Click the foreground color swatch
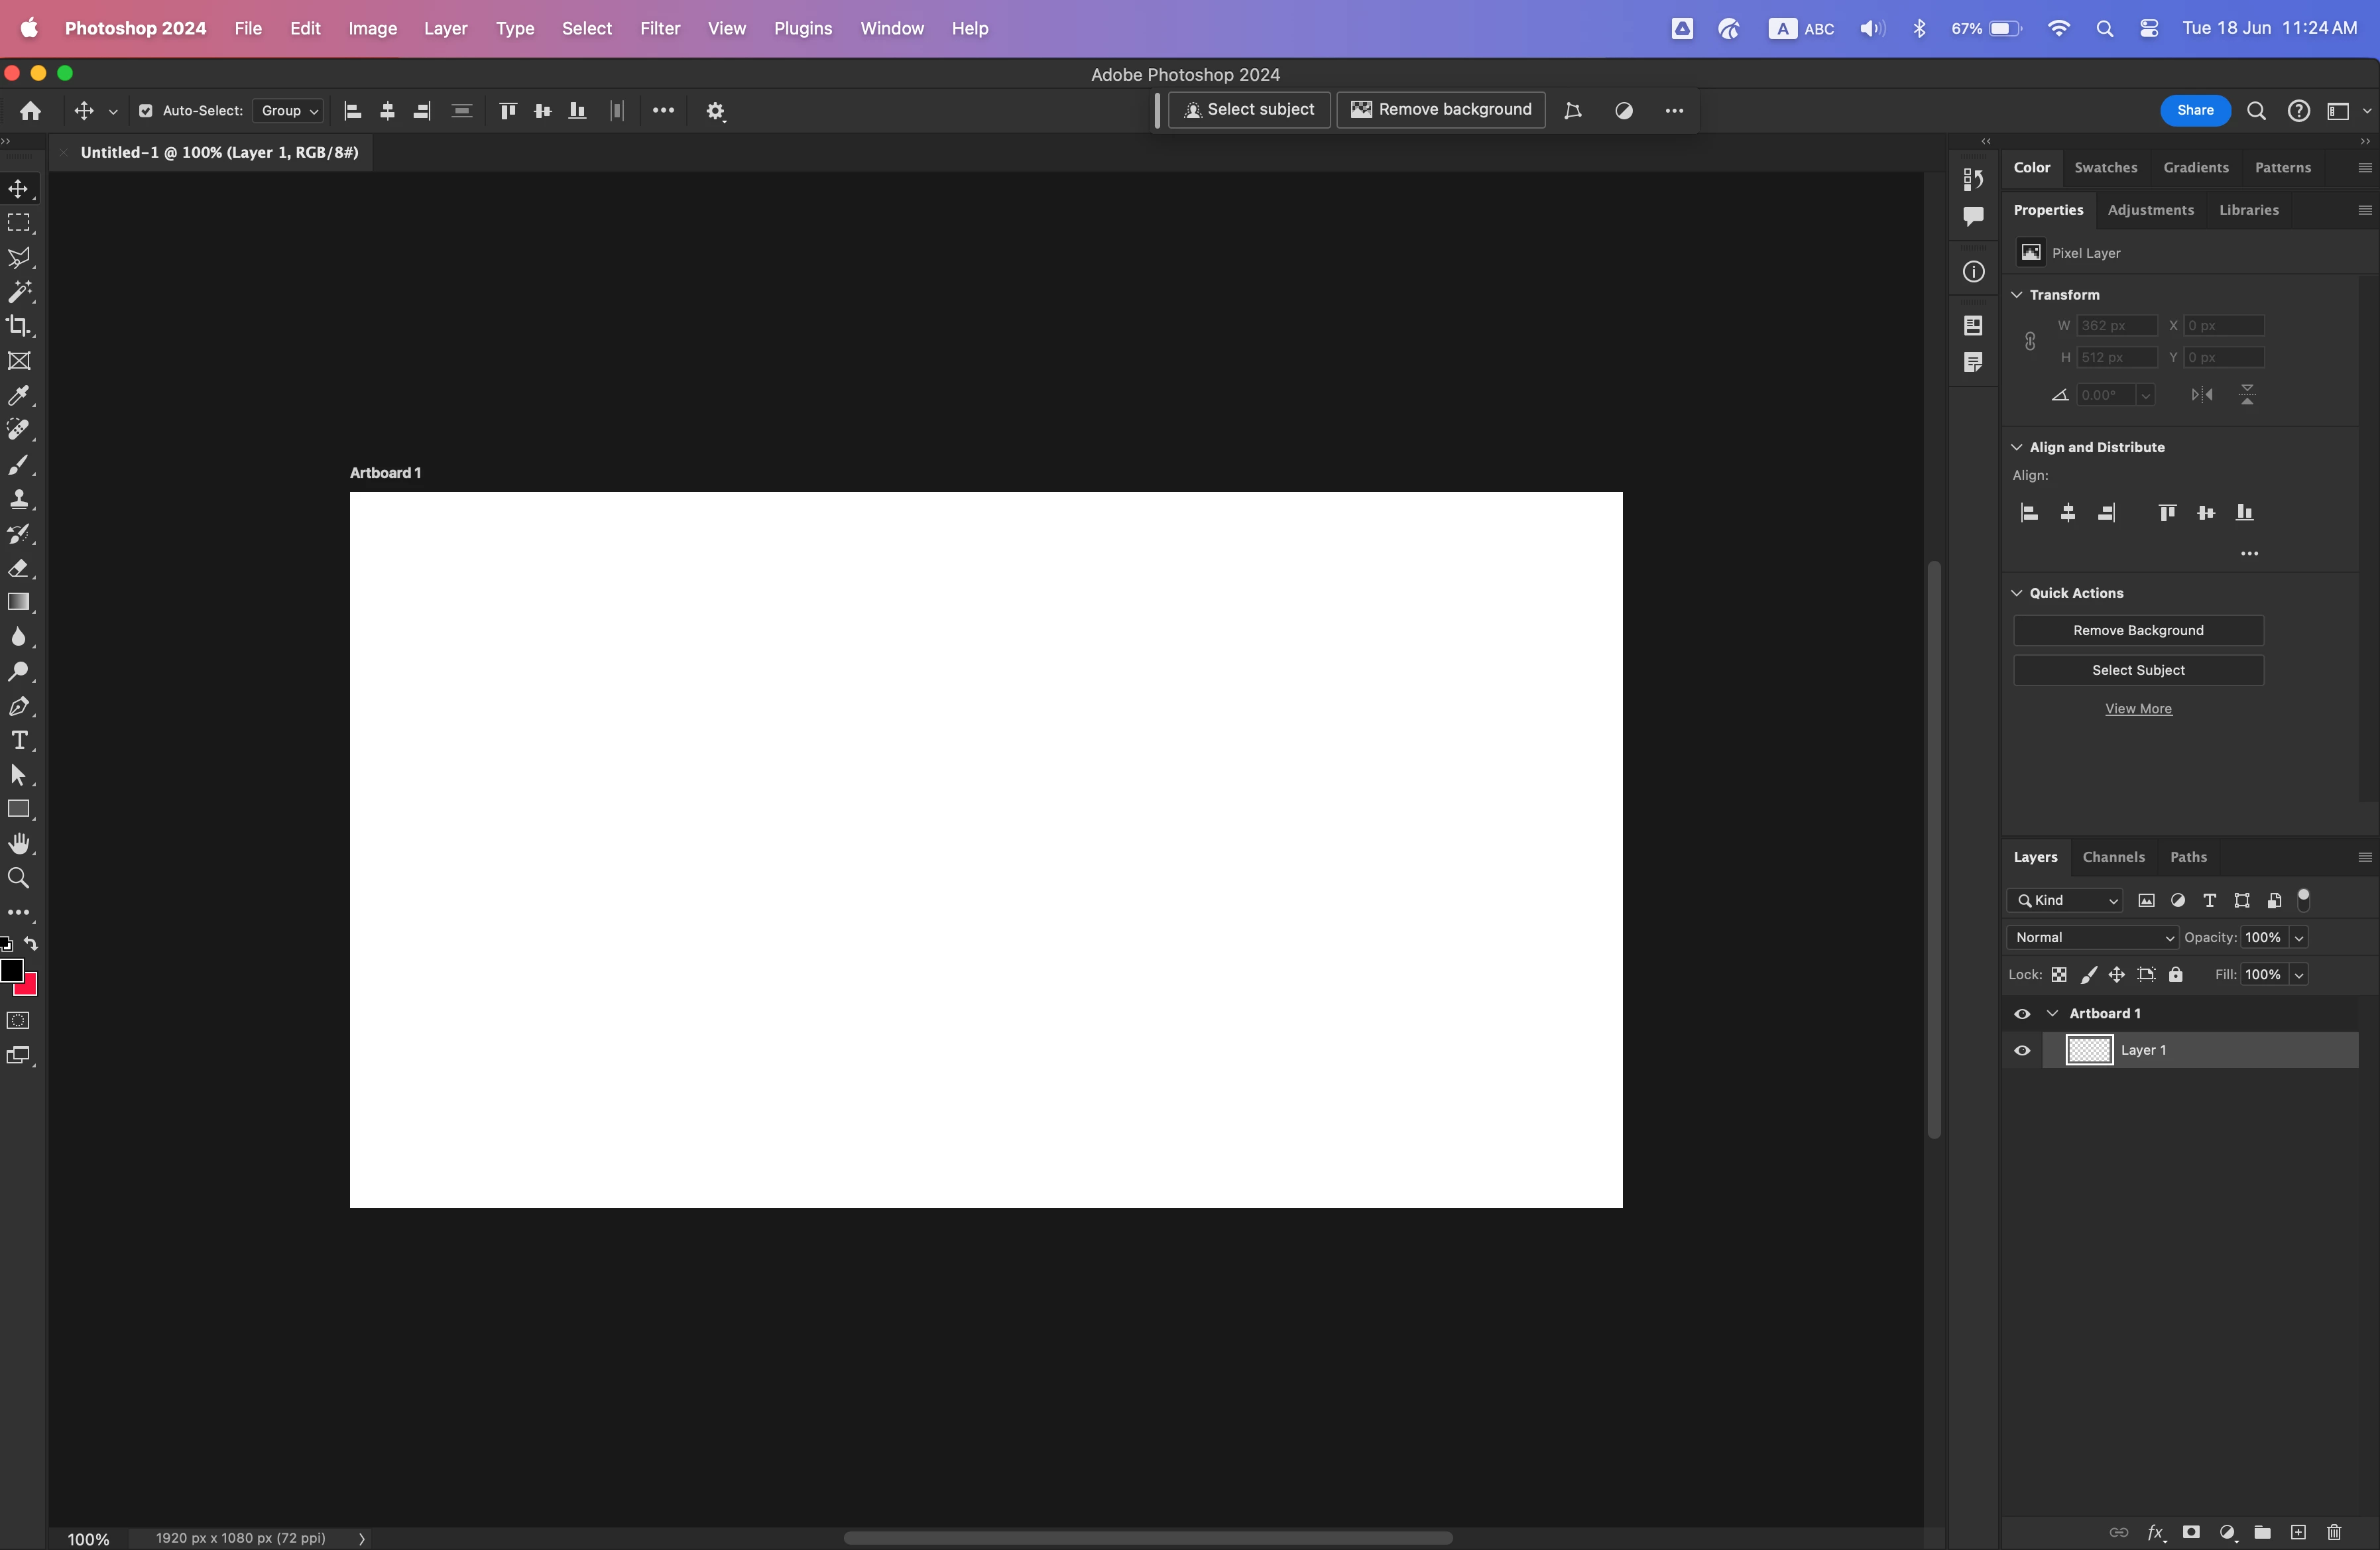This screenshot has height=1550, width=2380. pos(11,970)
